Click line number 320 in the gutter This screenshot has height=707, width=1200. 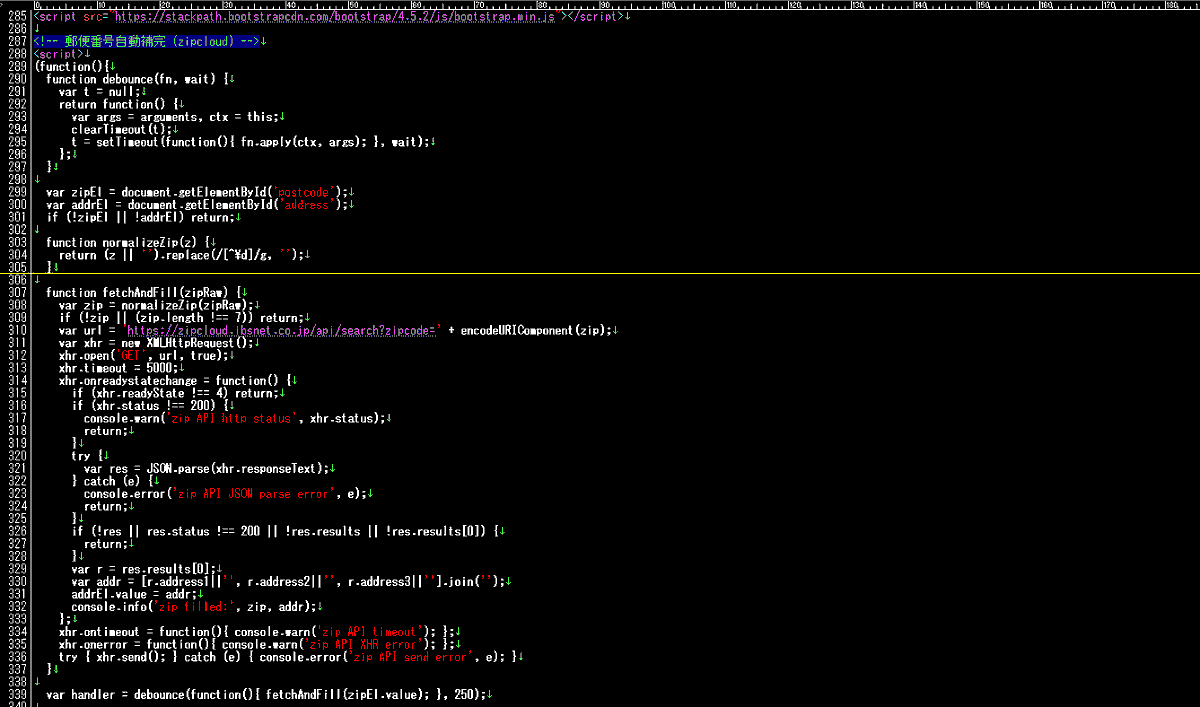click(15, 456)
